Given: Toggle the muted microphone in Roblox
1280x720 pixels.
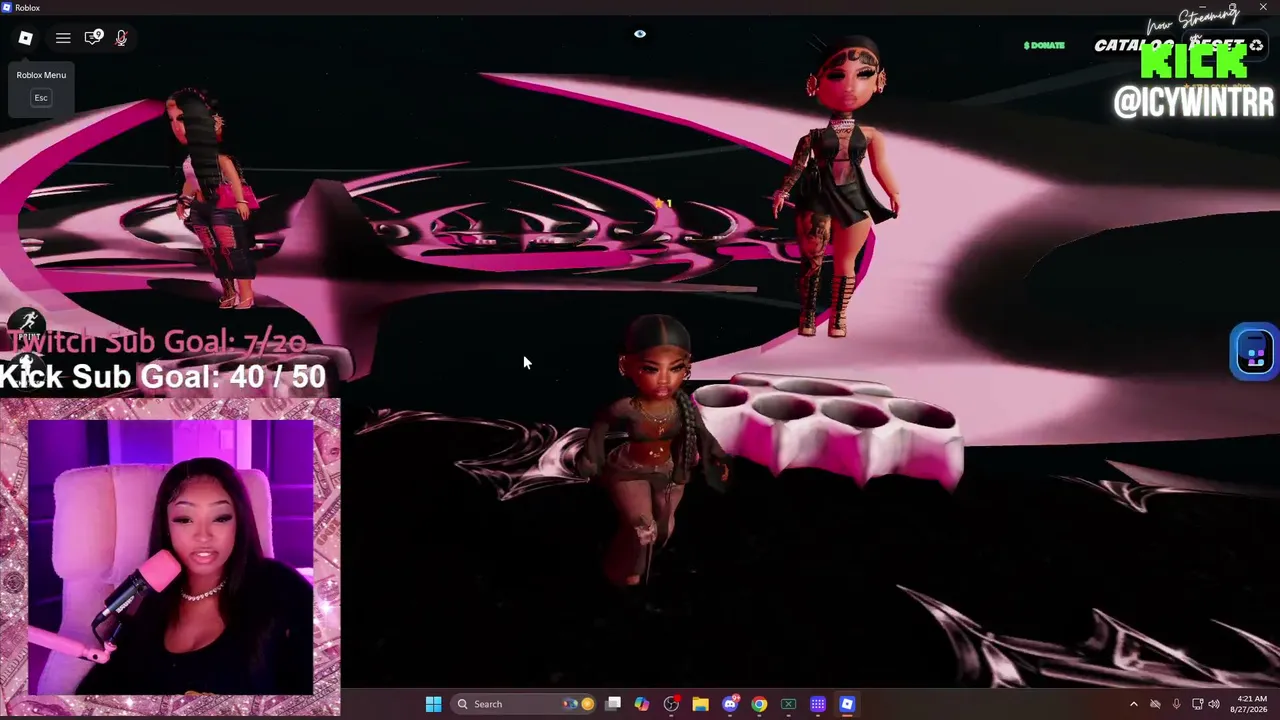Looking at the screenshot, I should [121, 38].
